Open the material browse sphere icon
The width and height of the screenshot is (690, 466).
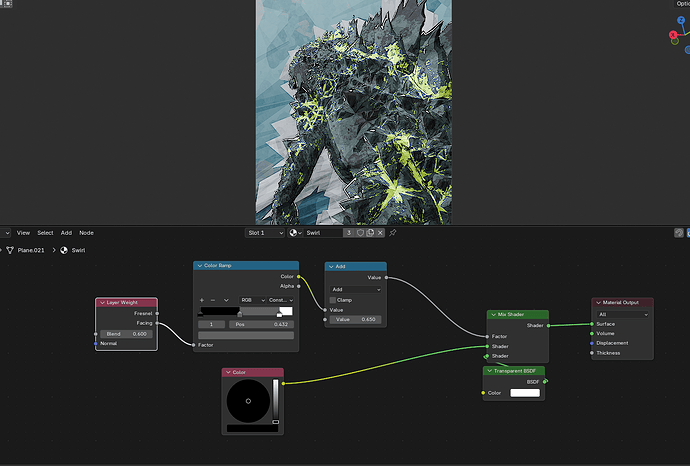click(x=295, y=233)
